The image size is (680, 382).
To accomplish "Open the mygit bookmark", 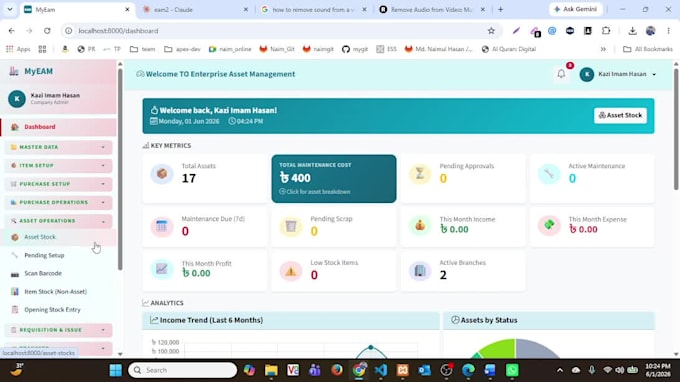I will click(355, 49).
